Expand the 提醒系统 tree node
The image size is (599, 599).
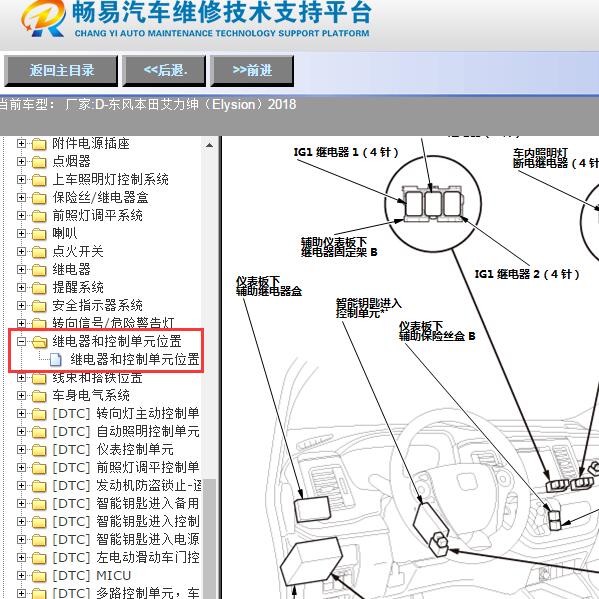click(21, 288)
